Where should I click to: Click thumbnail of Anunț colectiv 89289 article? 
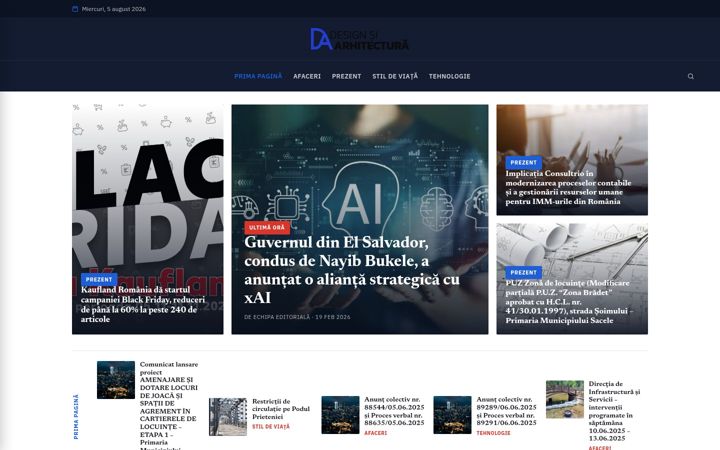[452, 415]
